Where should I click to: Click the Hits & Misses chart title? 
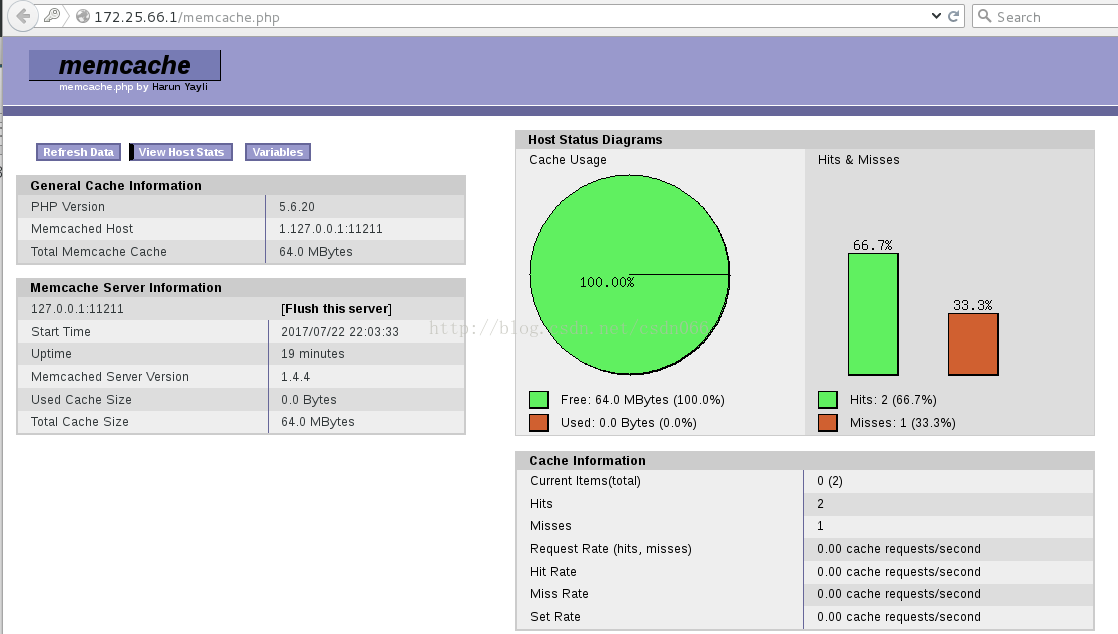click(x=858, y=160)
